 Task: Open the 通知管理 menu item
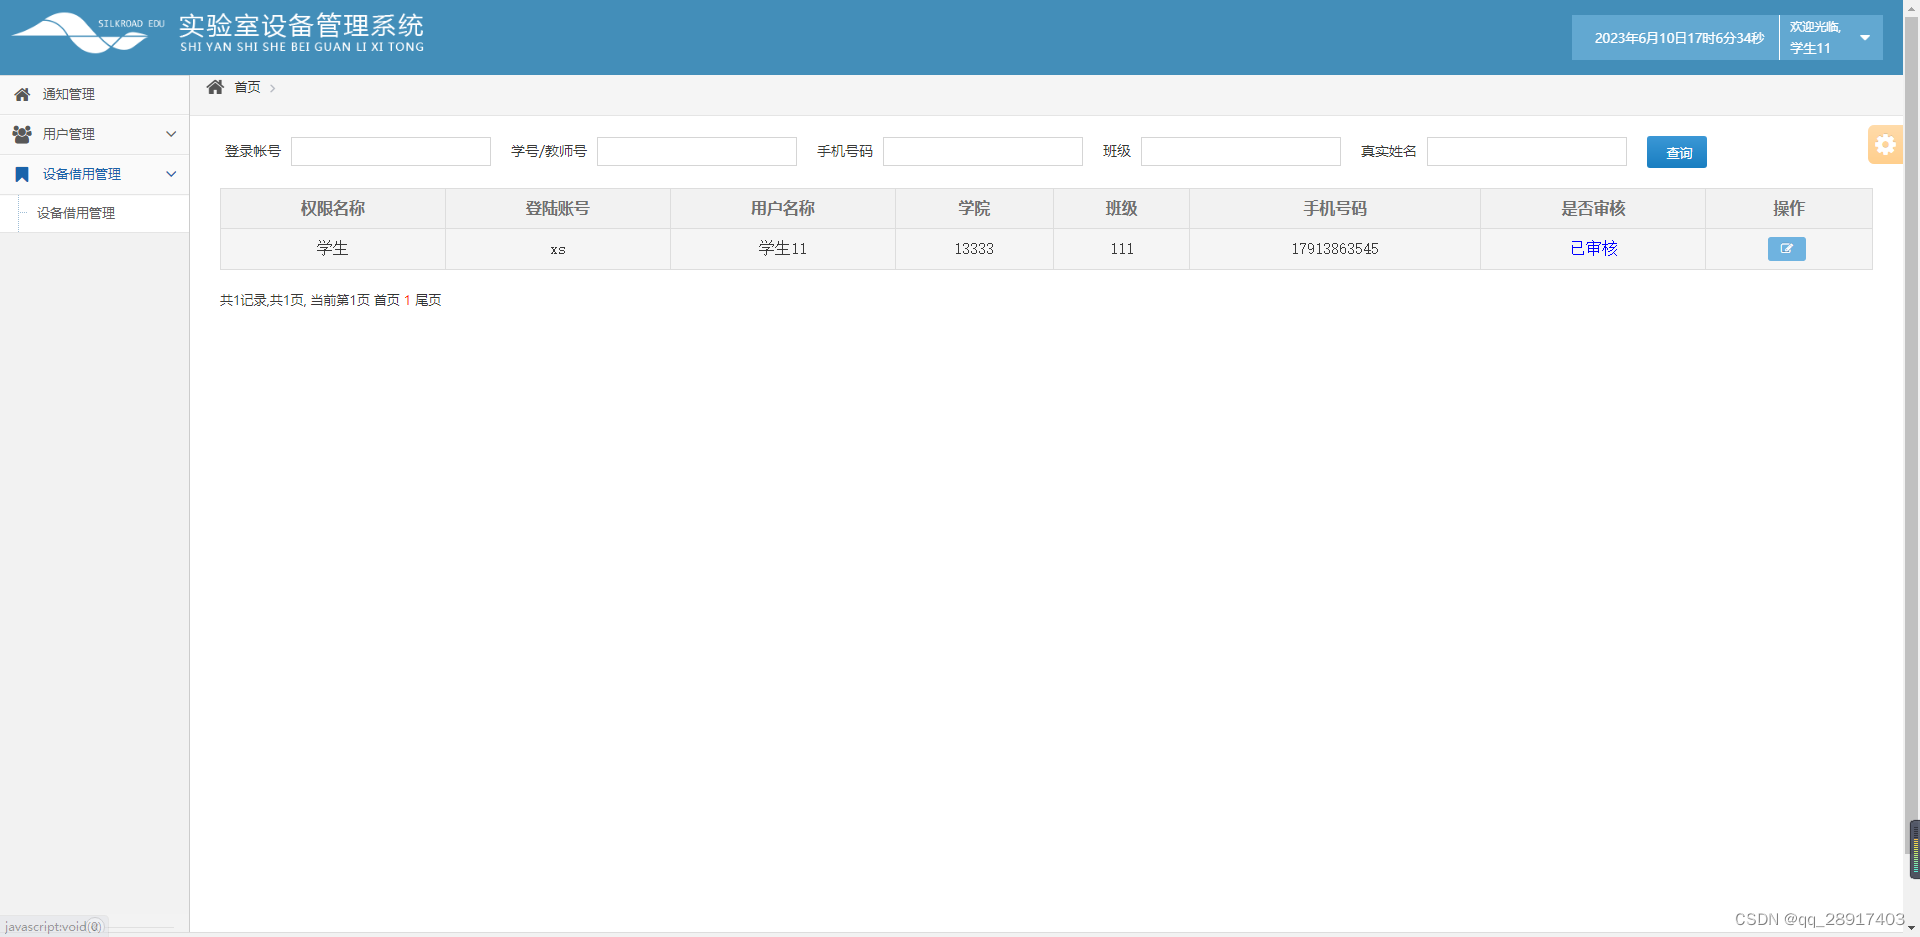point(94,94)
